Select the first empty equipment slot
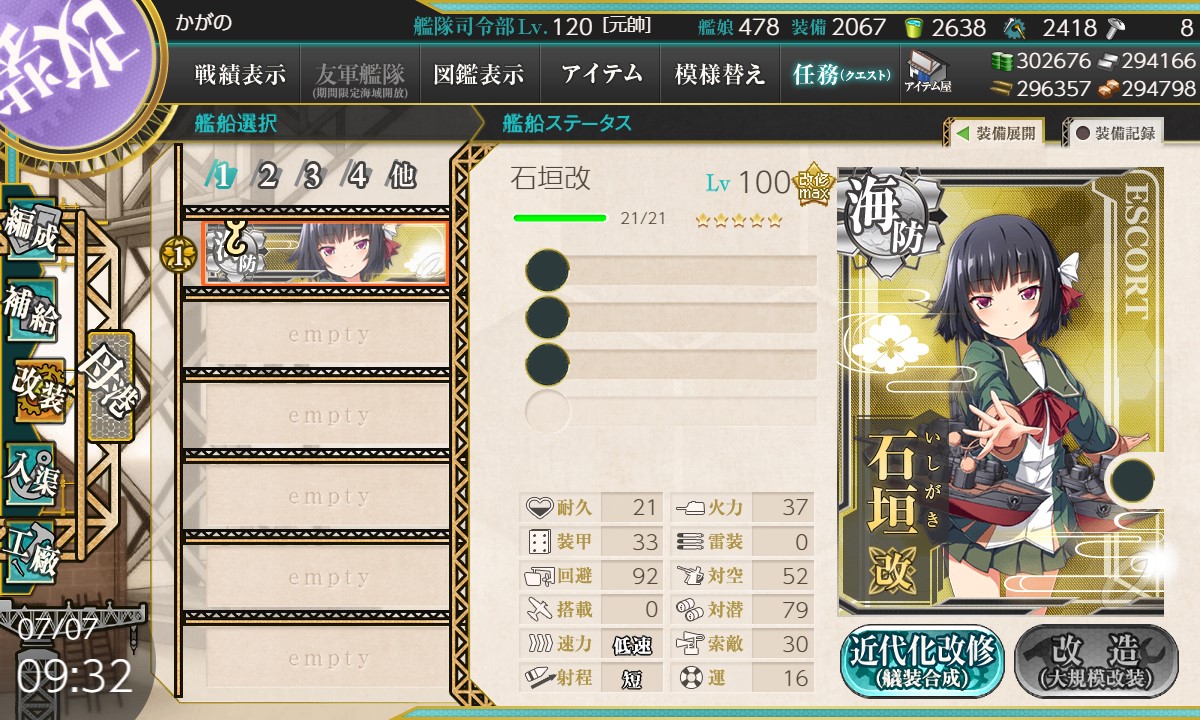The image size is (1200, 720). tap(671, 271)
